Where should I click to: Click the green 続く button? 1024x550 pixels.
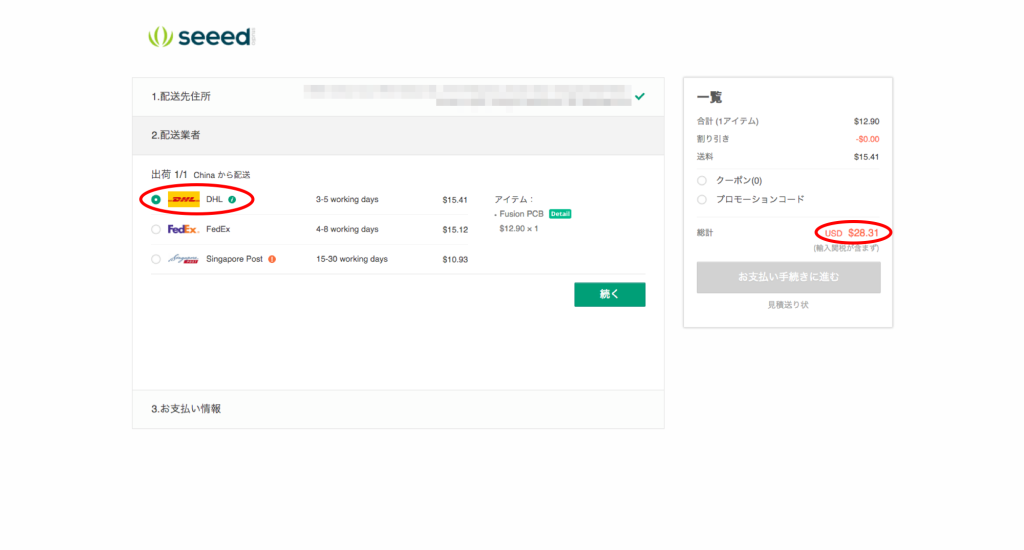pos(609,294)
